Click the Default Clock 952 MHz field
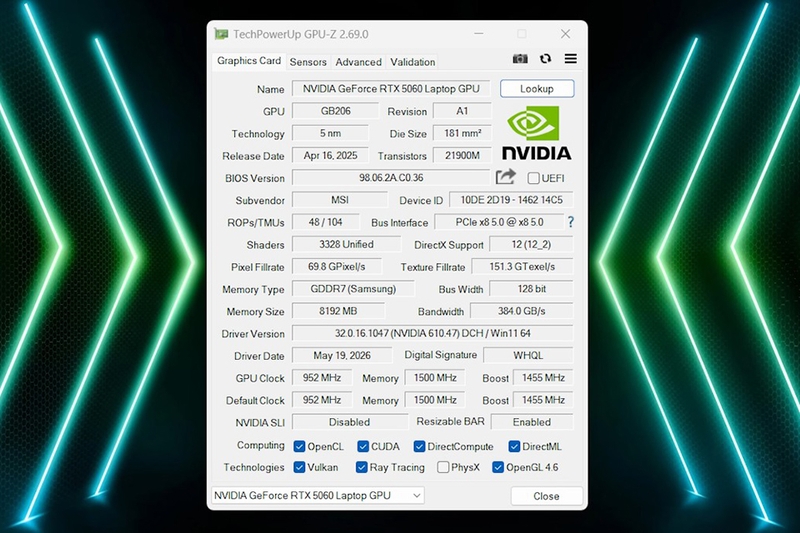 pos(321,400)
